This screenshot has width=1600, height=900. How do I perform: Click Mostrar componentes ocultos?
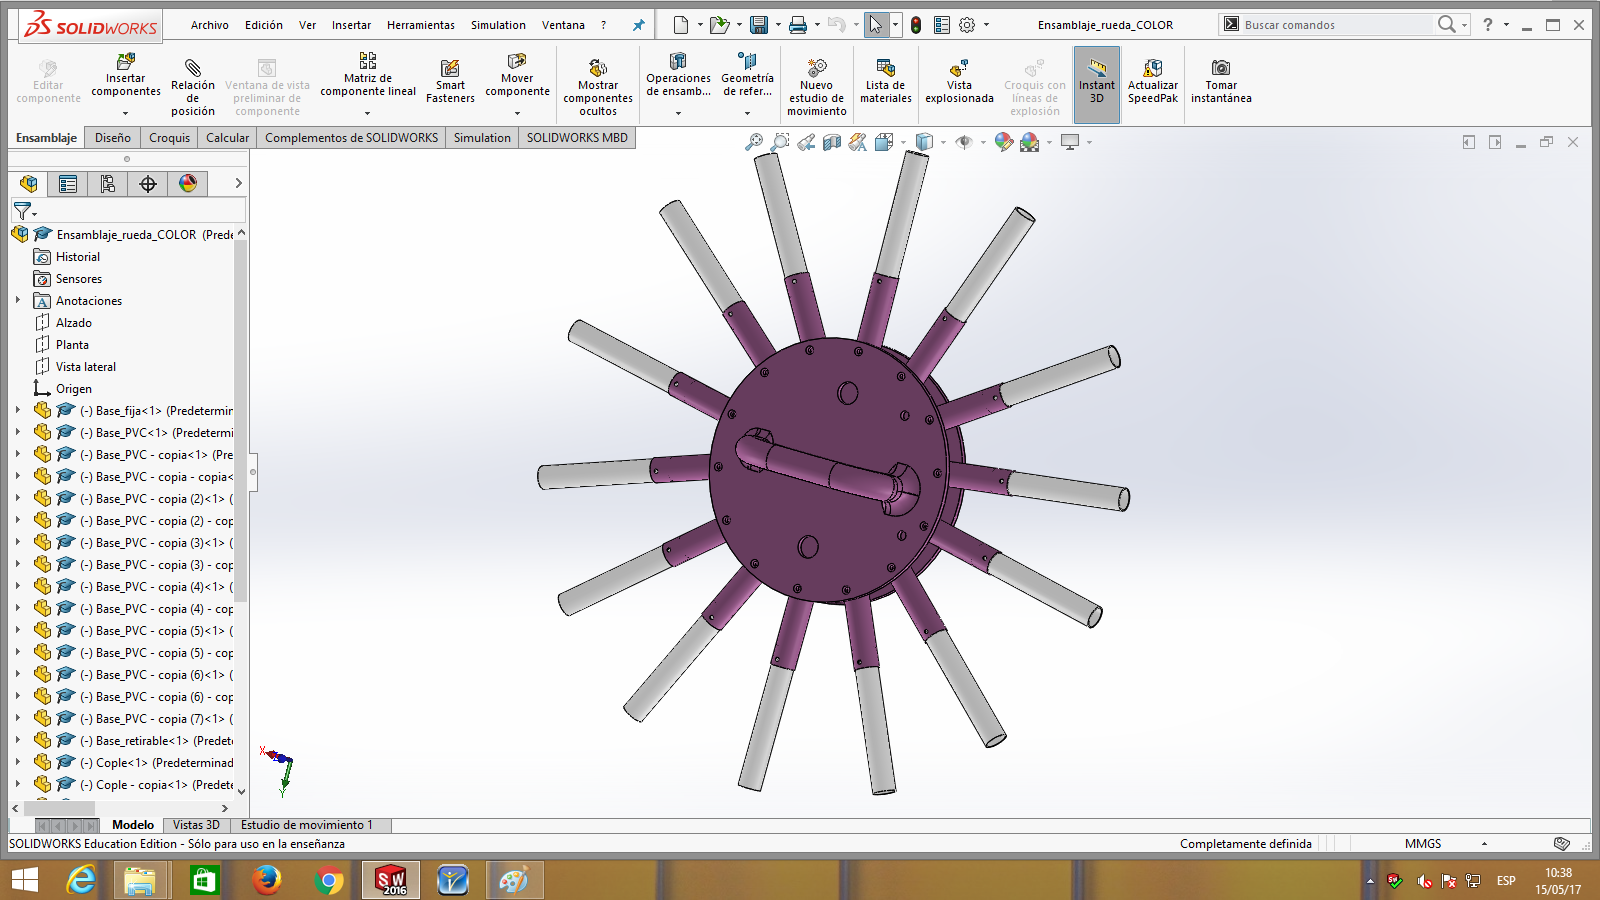598,86
